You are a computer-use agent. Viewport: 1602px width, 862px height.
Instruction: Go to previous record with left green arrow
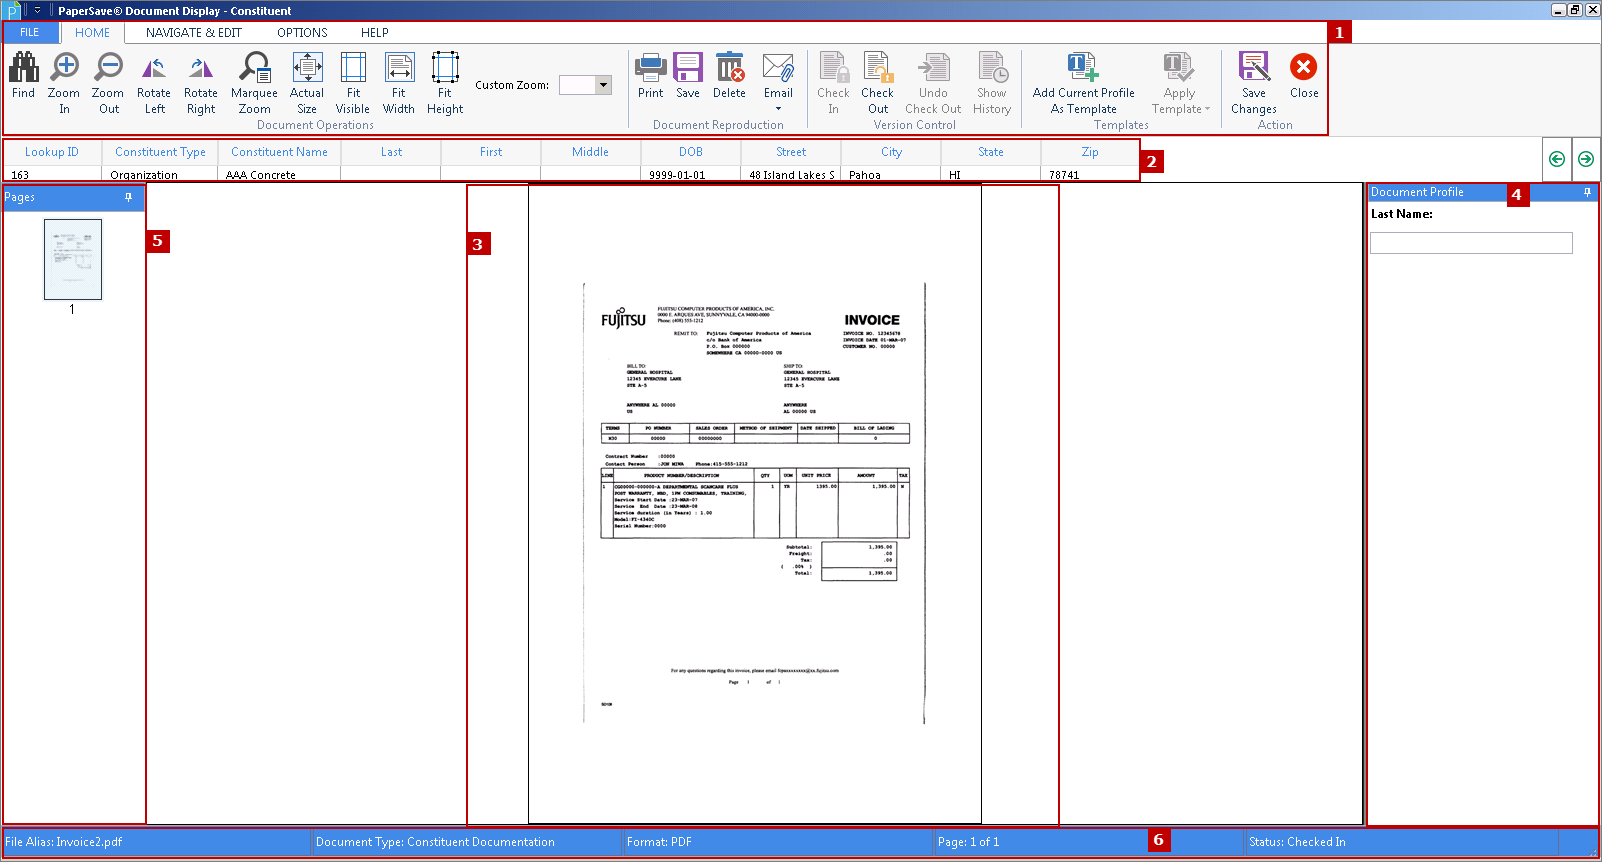point(1557,159)
